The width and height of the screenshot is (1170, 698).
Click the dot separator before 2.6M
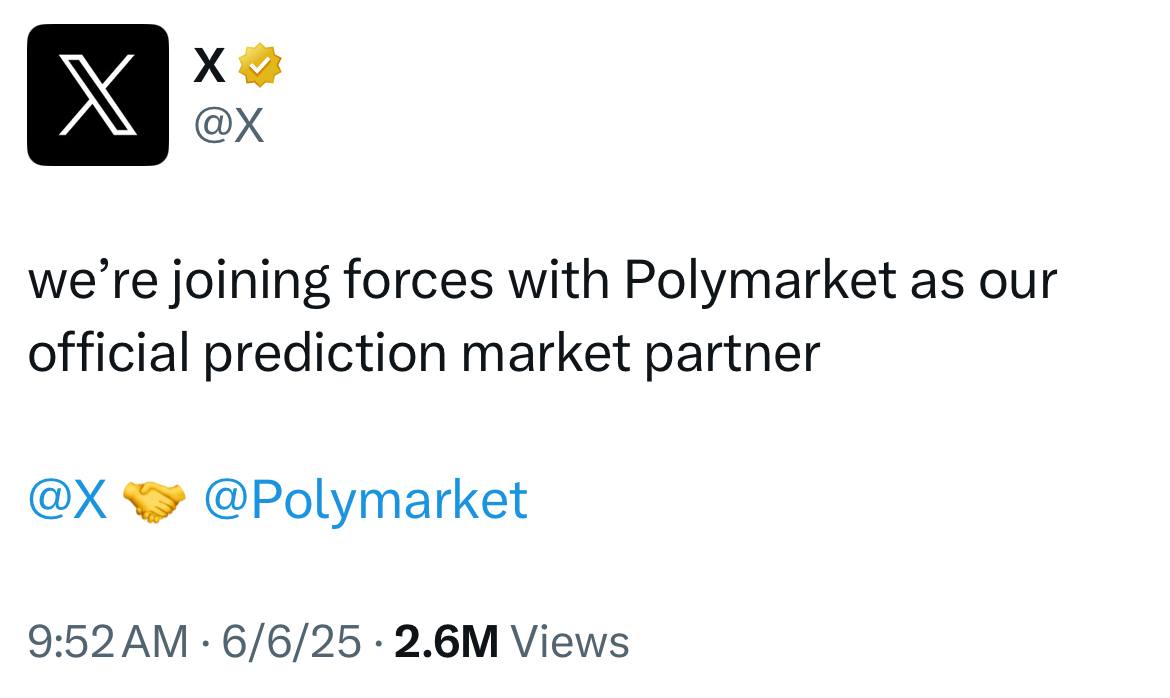(378, 644)
